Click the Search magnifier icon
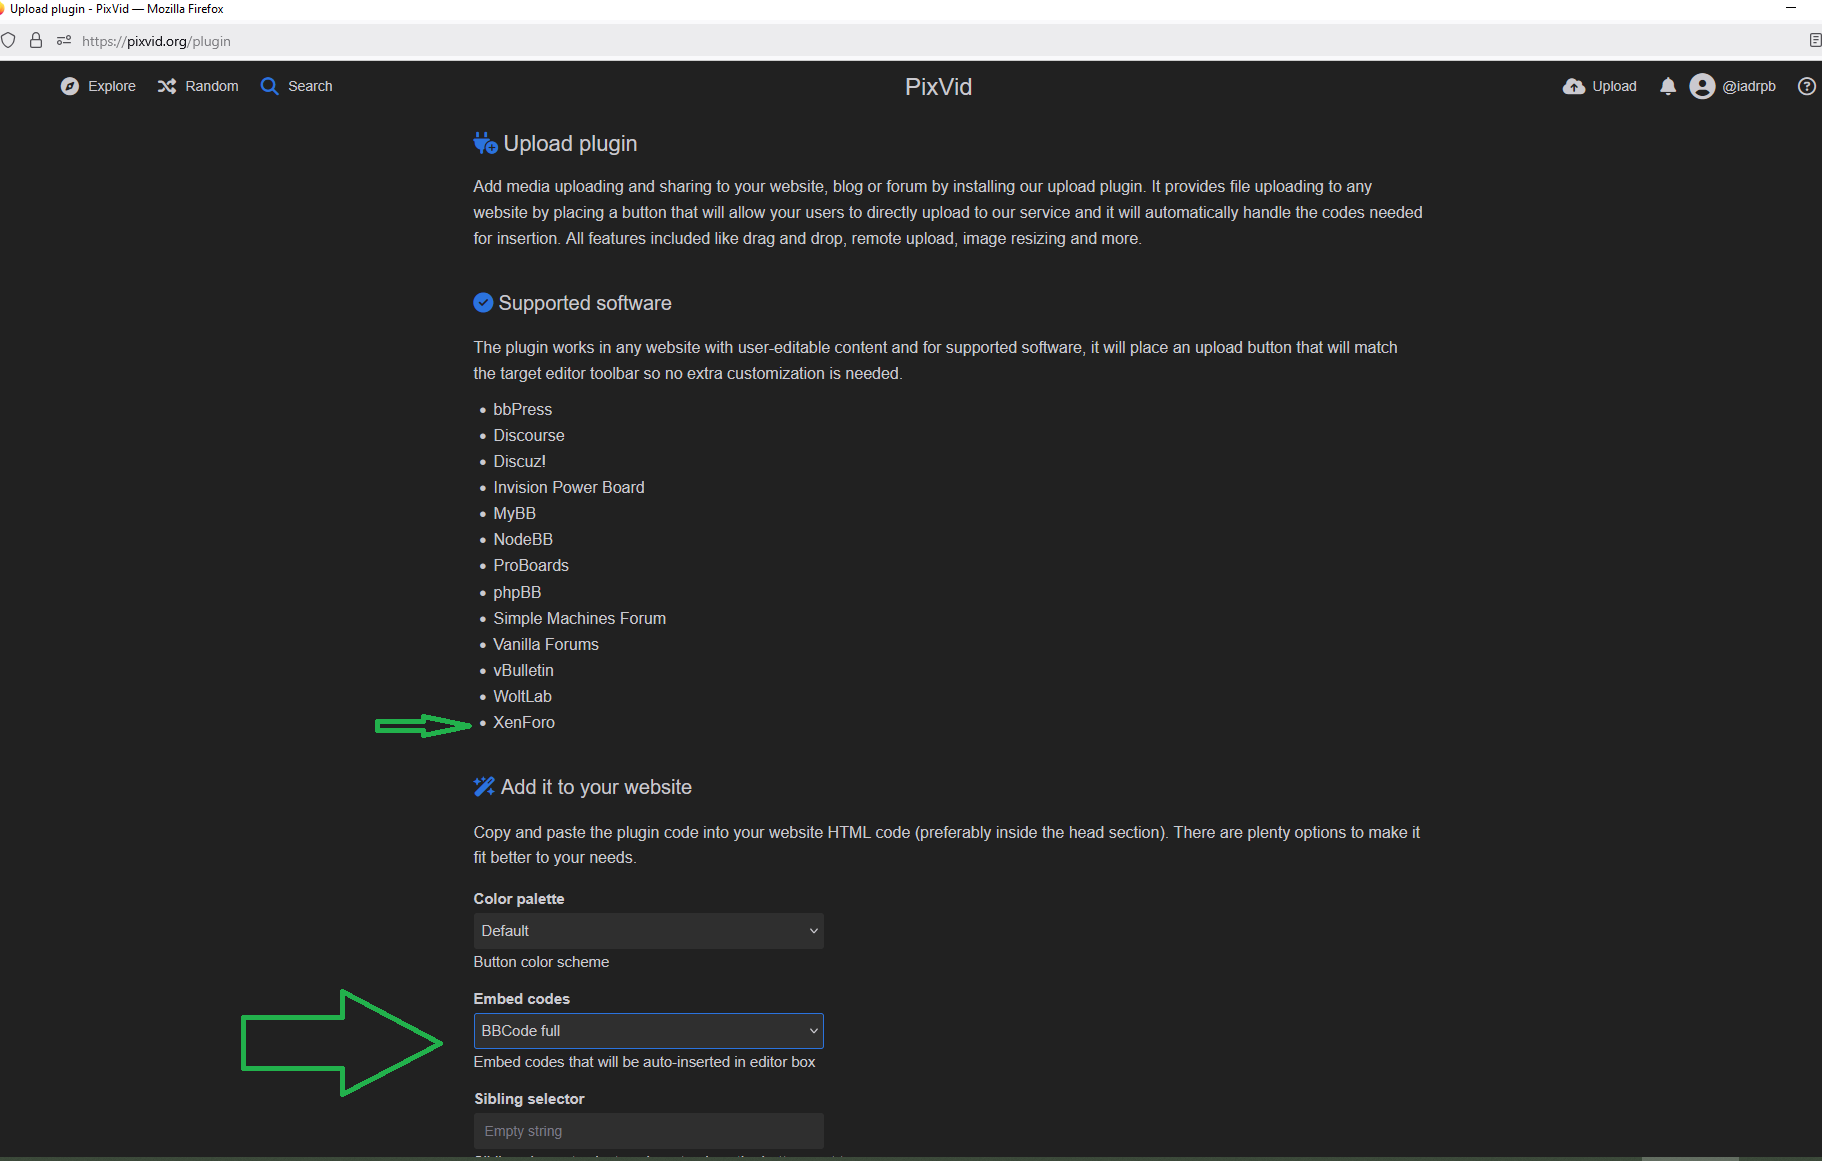 (269, 86)
